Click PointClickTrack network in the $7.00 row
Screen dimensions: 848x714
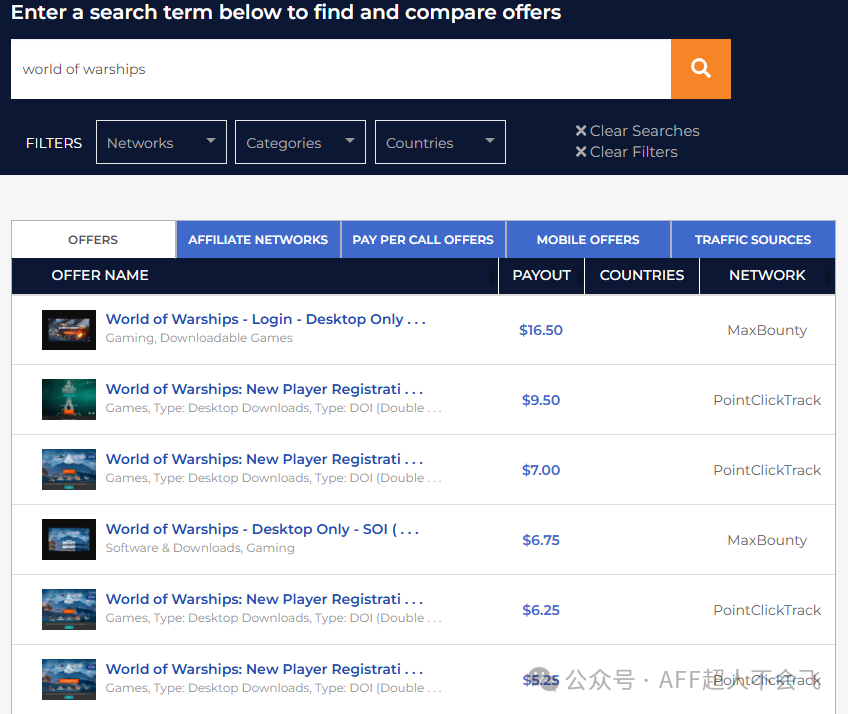tap(767, 470)
